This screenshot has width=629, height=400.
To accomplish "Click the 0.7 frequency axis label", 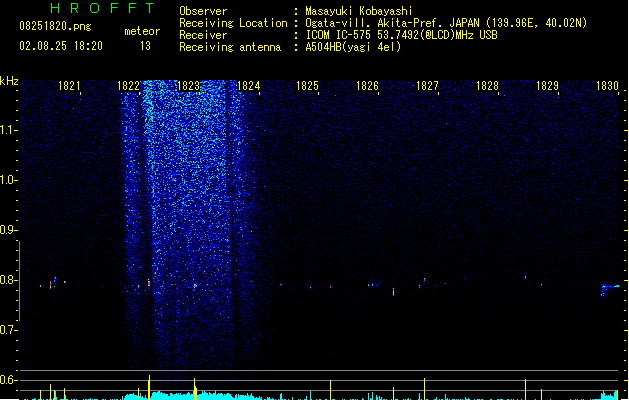I will pyautogui.click(x=8, y=330).
